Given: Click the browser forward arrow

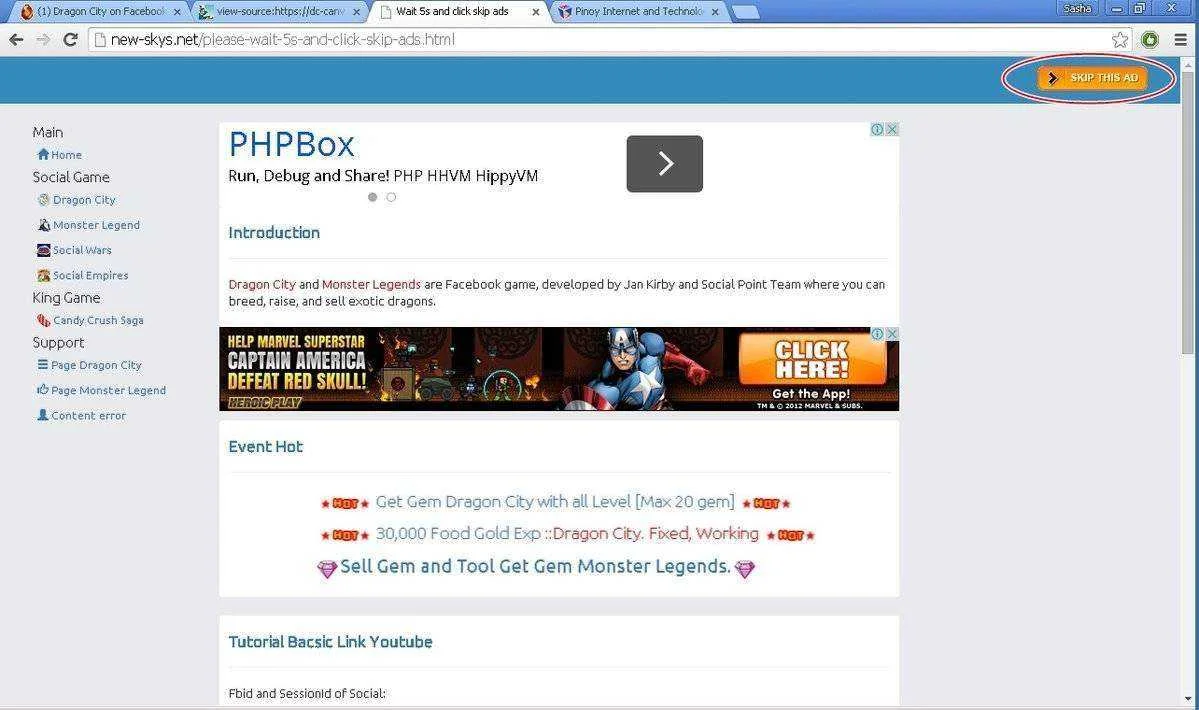Looking at the screenshot, I should point(44,40).
